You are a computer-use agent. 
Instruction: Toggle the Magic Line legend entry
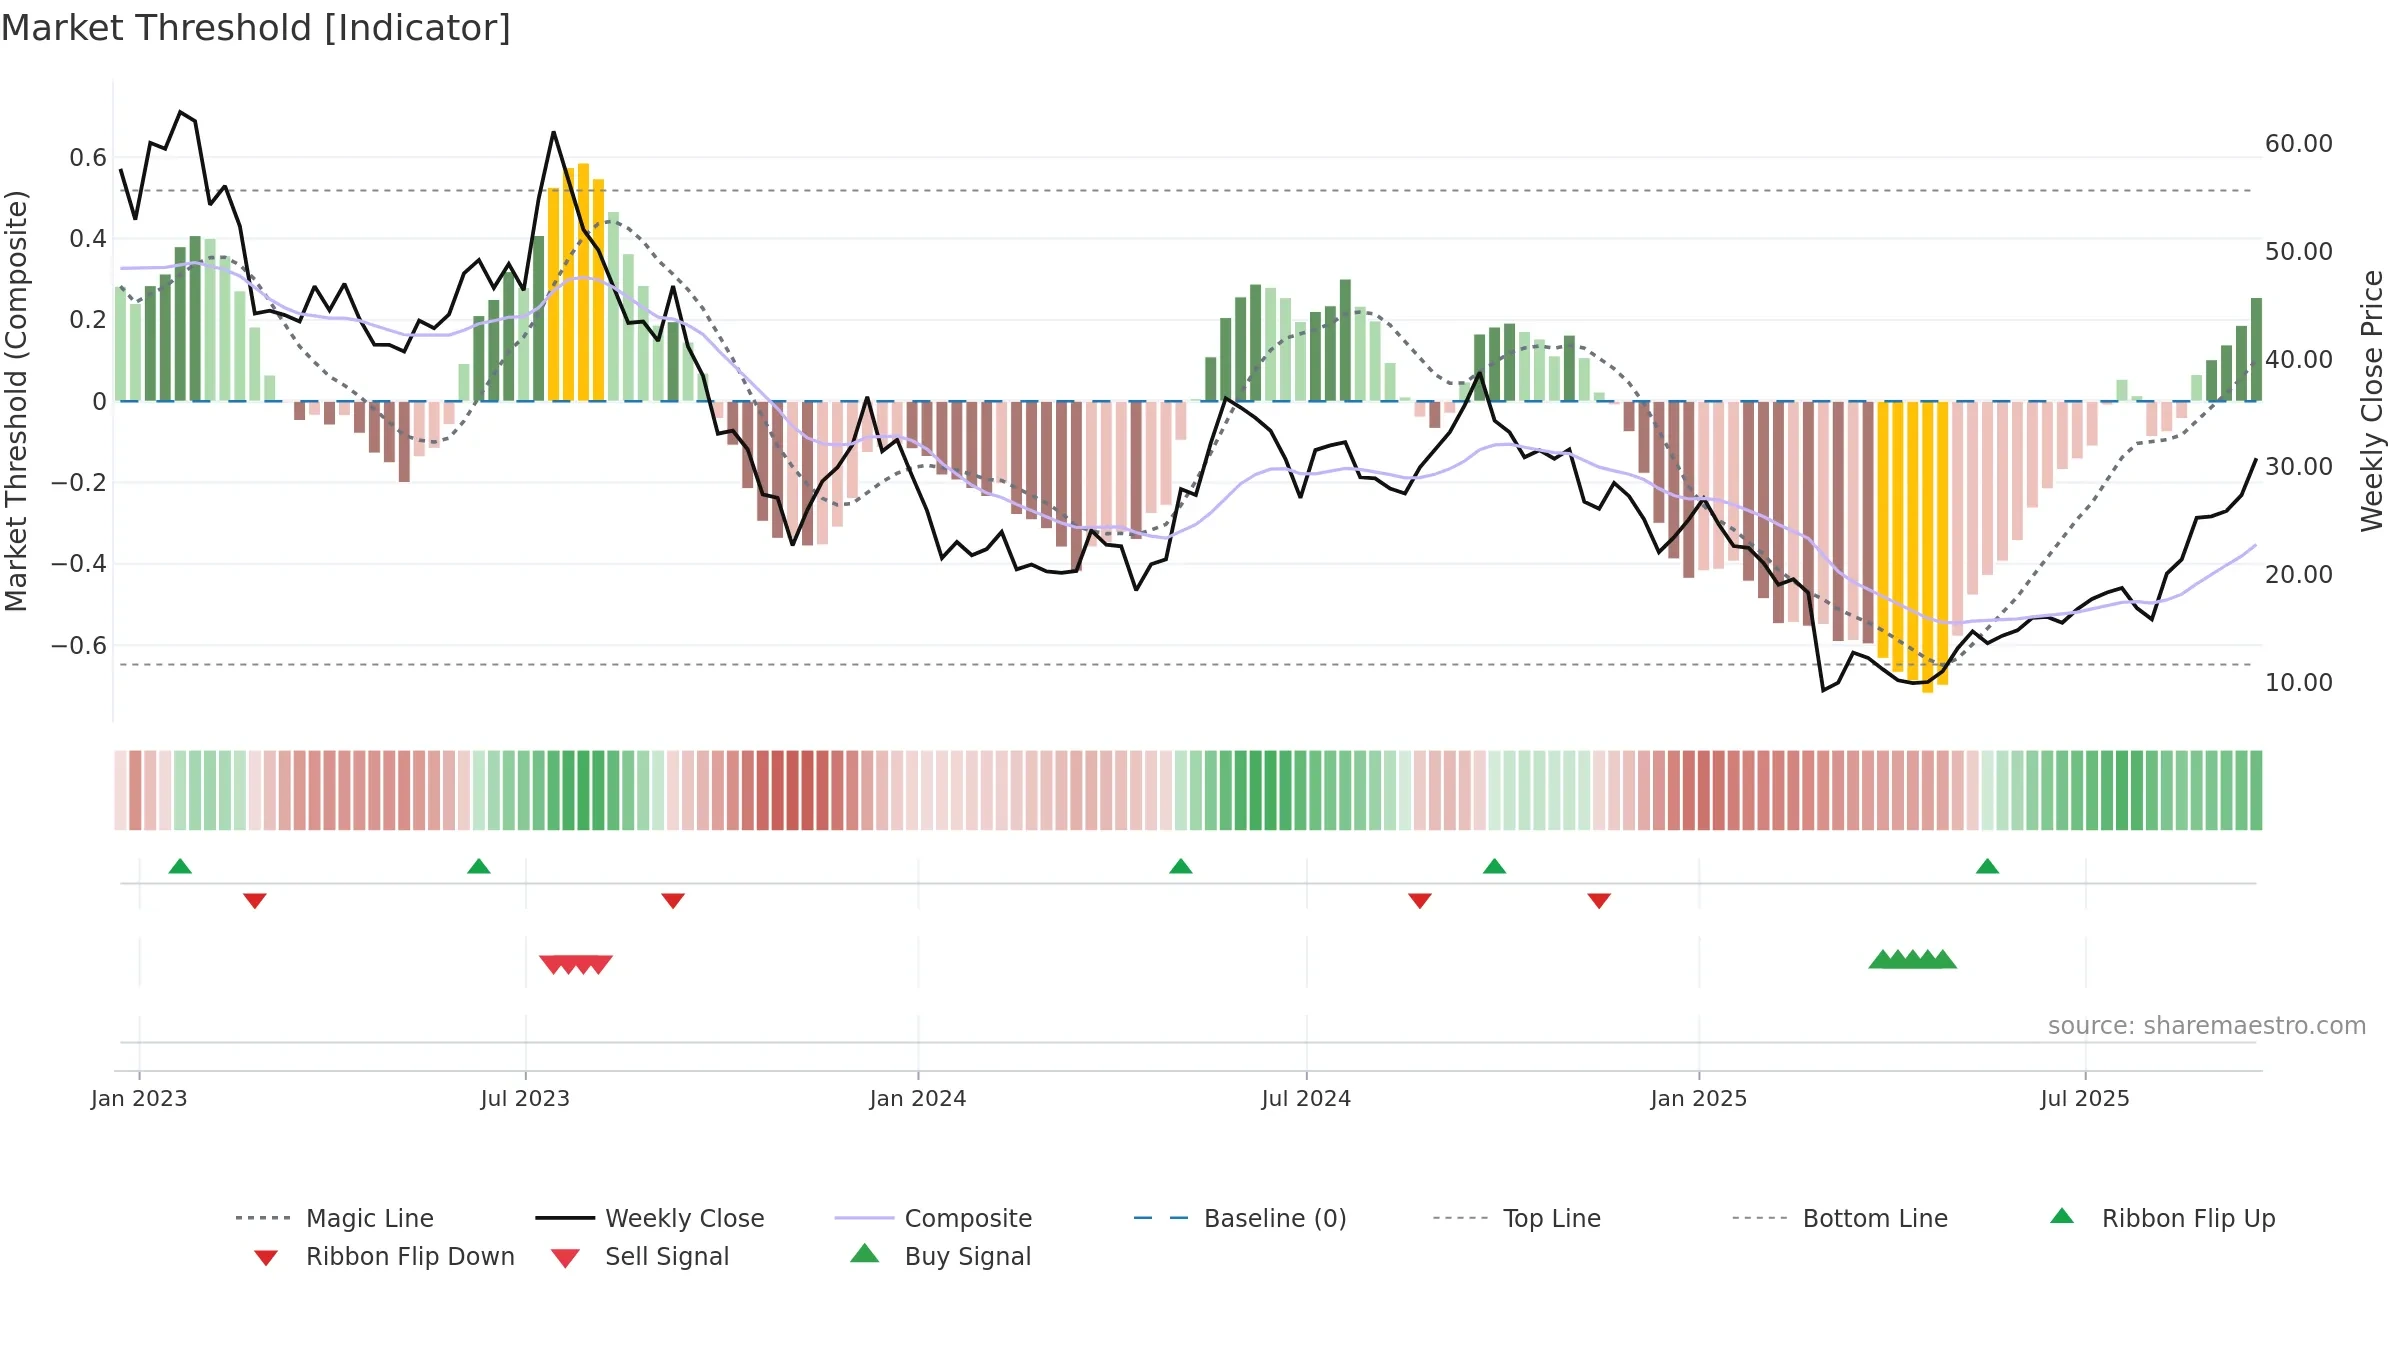pos(334,1218)
